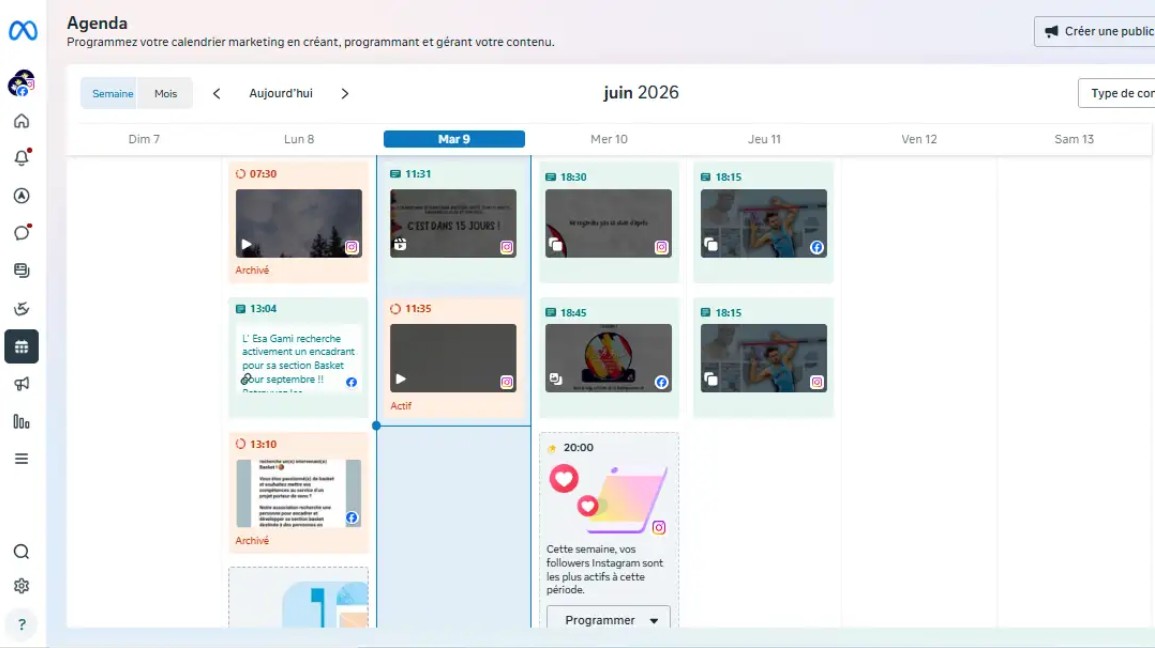Open the Type de contenu dropdown
The image size is (1155, 648).
[1118, 94]
